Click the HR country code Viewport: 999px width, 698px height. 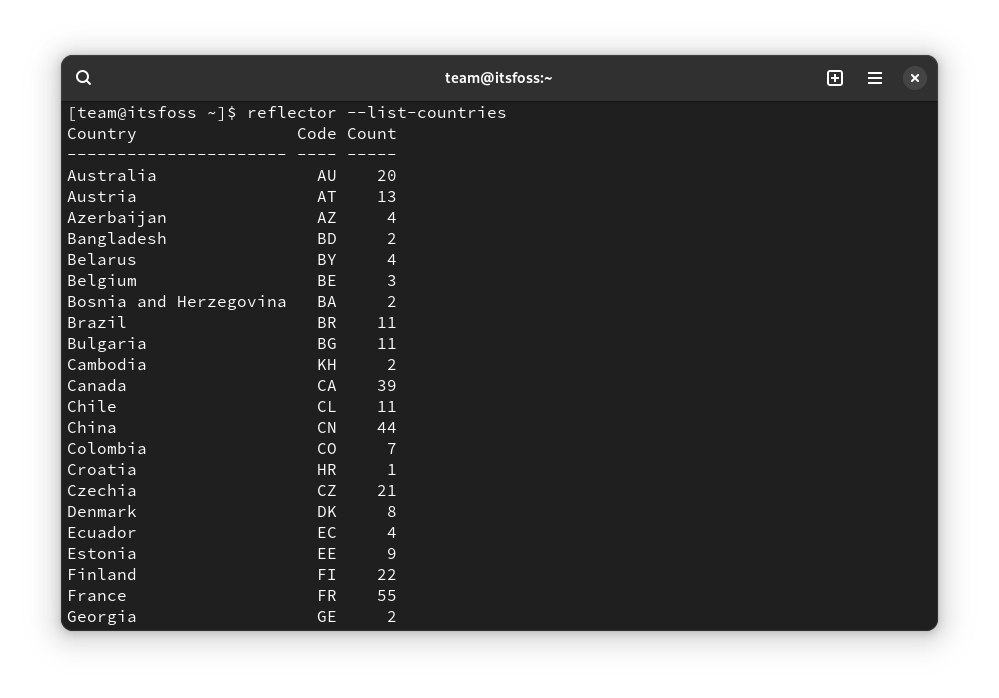[x=327, y=470]
